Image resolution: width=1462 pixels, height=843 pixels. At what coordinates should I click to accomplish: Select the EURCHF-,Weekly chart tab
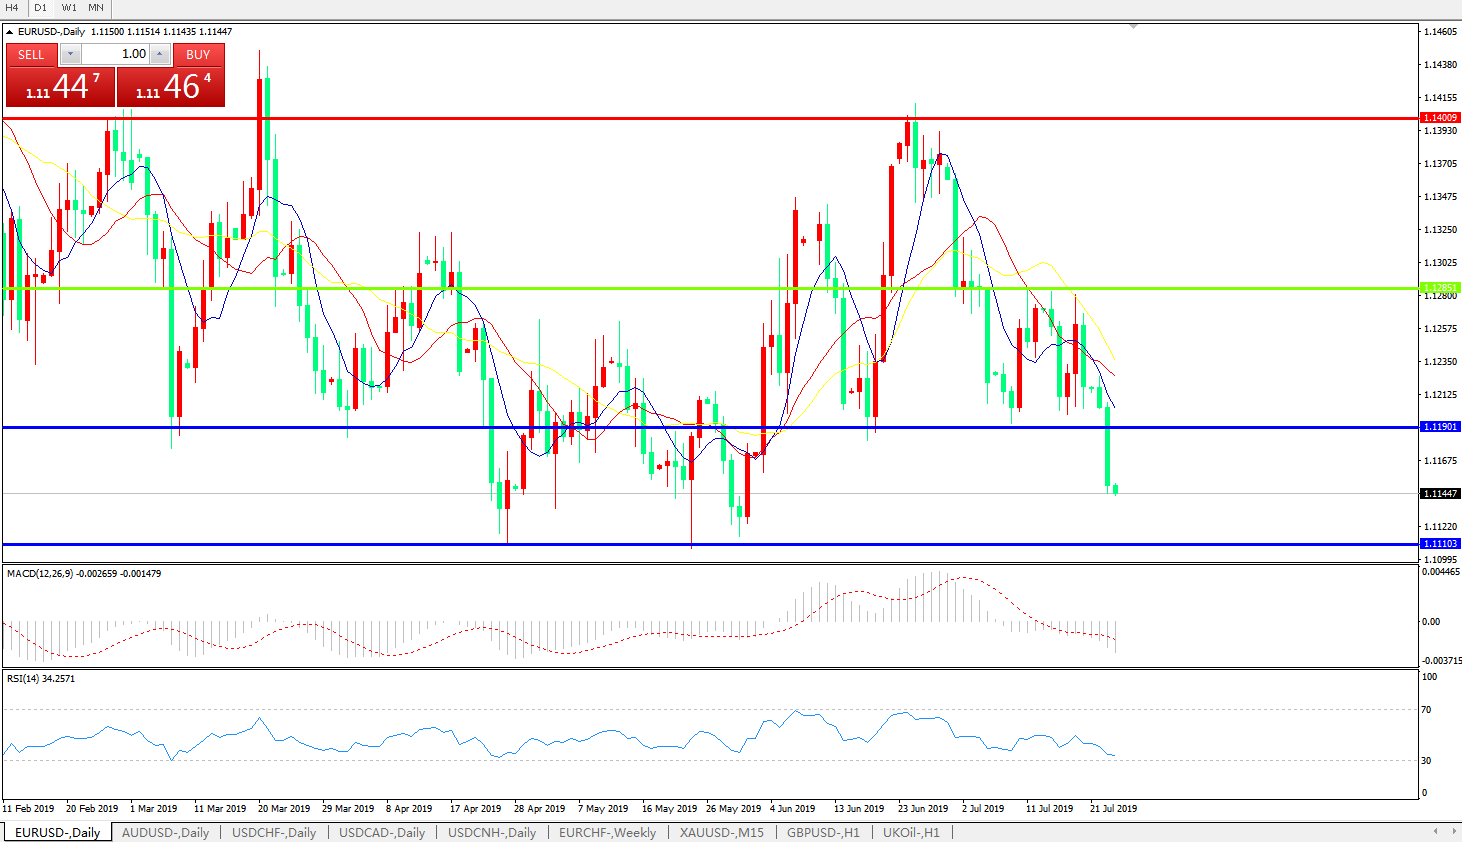pyautogui.click(x=607, y=832)
